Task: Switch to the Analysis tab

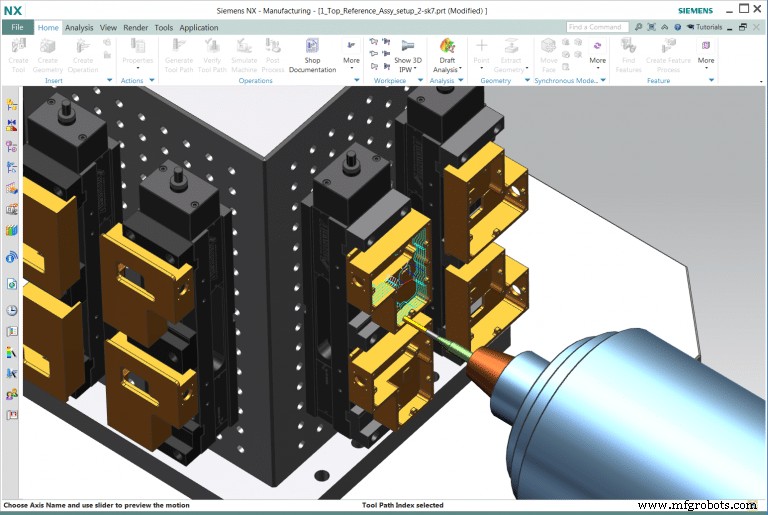Action: [x=79, y=28]
